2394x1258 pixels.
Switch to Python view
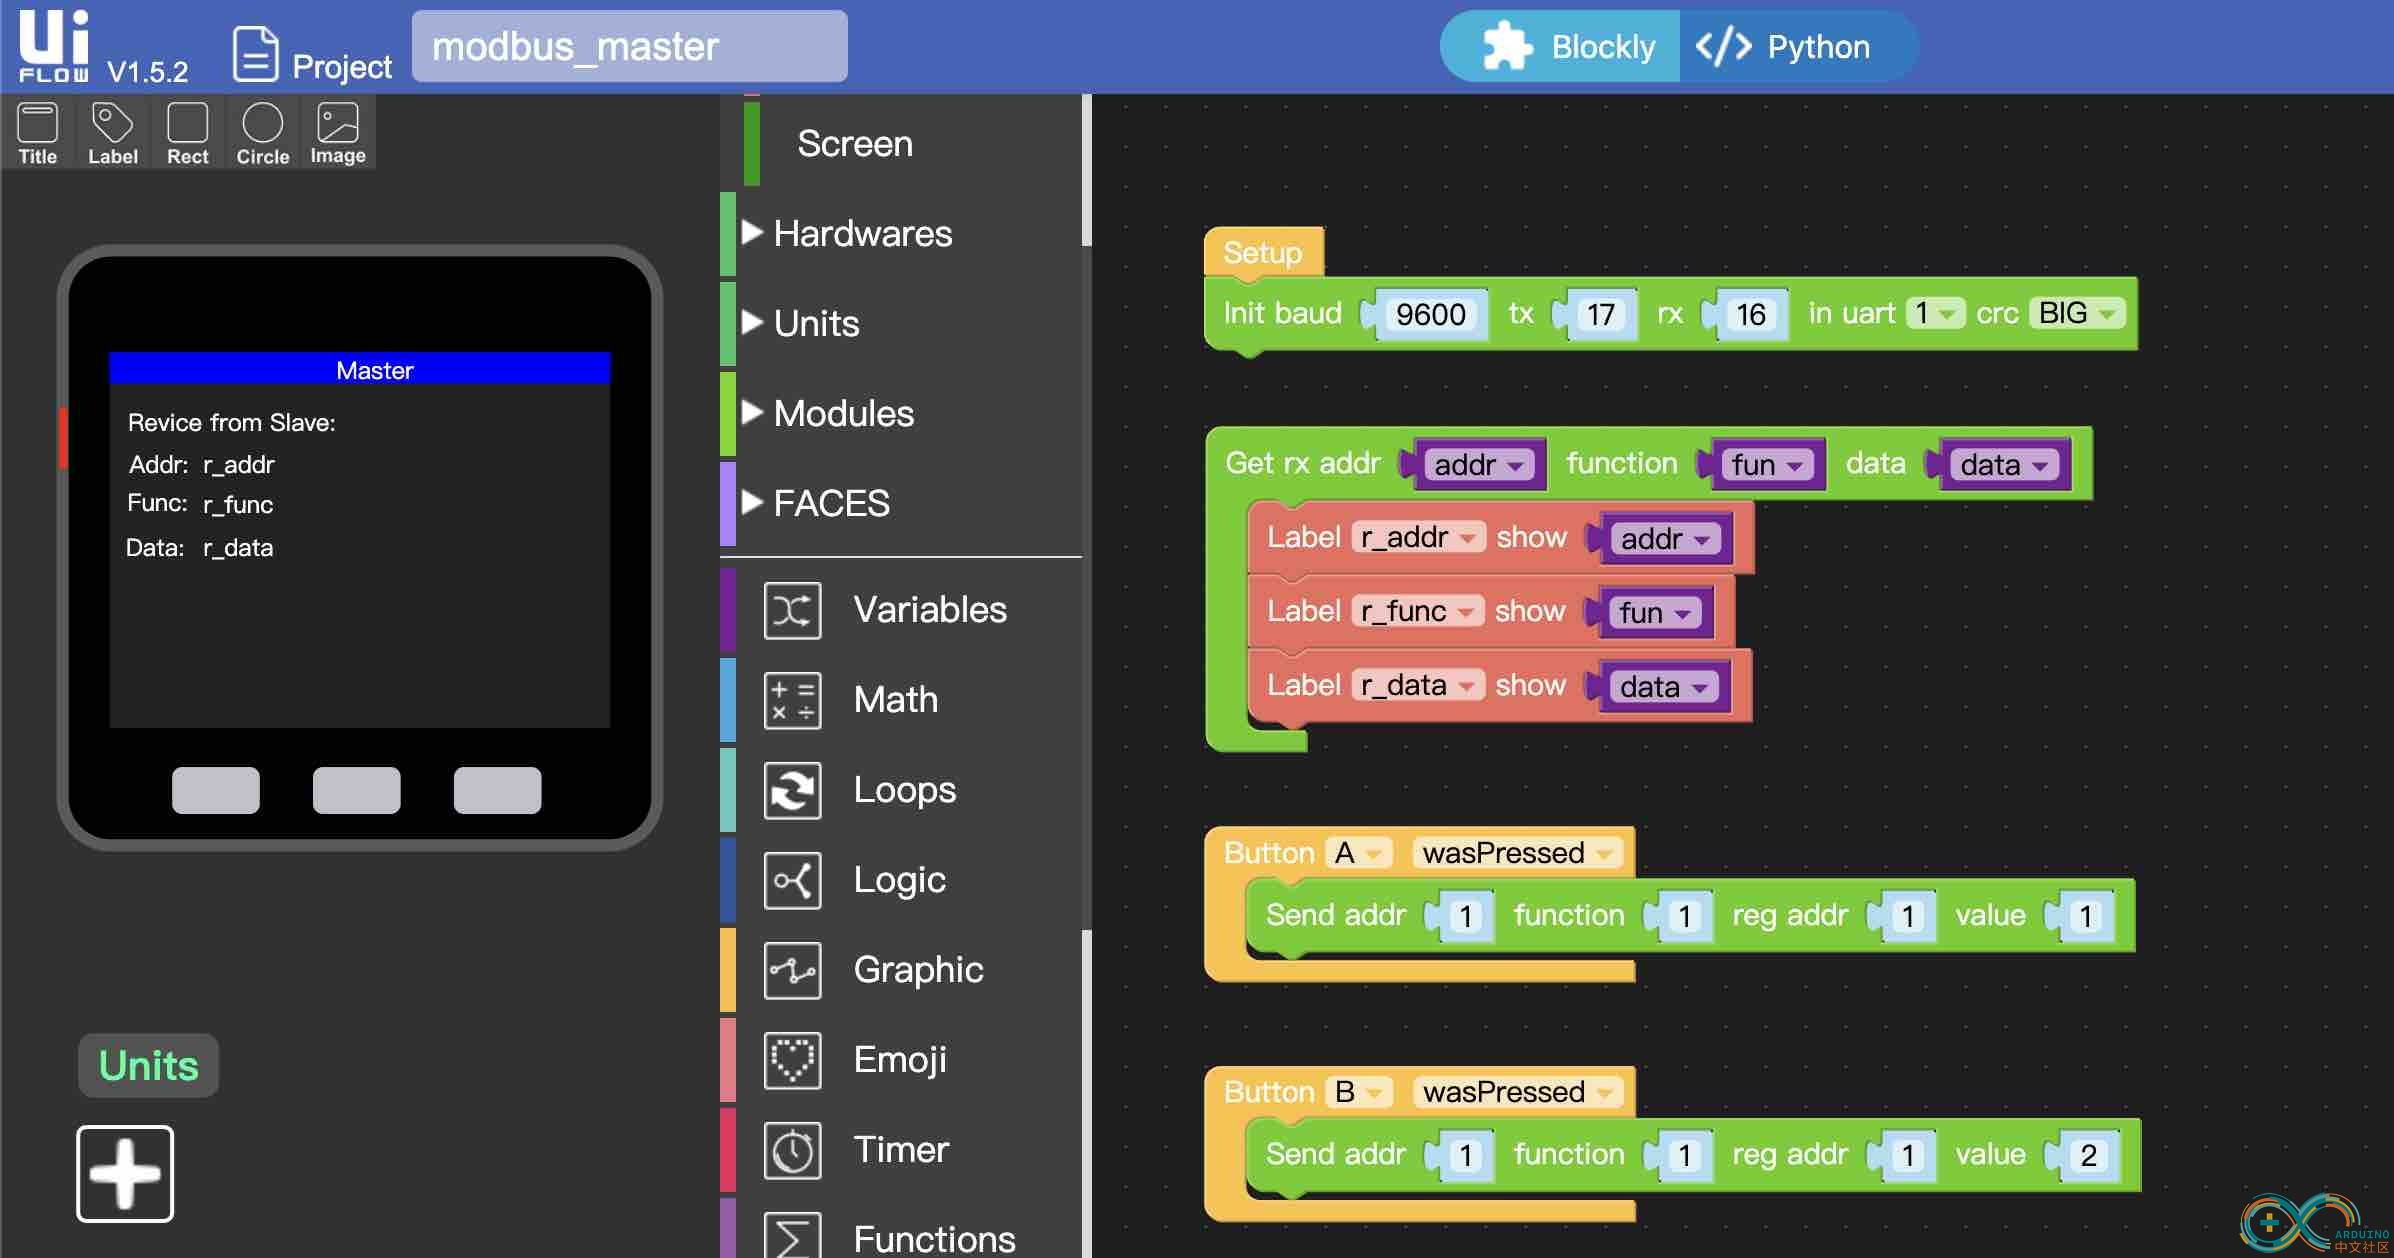coord(1783,46)
